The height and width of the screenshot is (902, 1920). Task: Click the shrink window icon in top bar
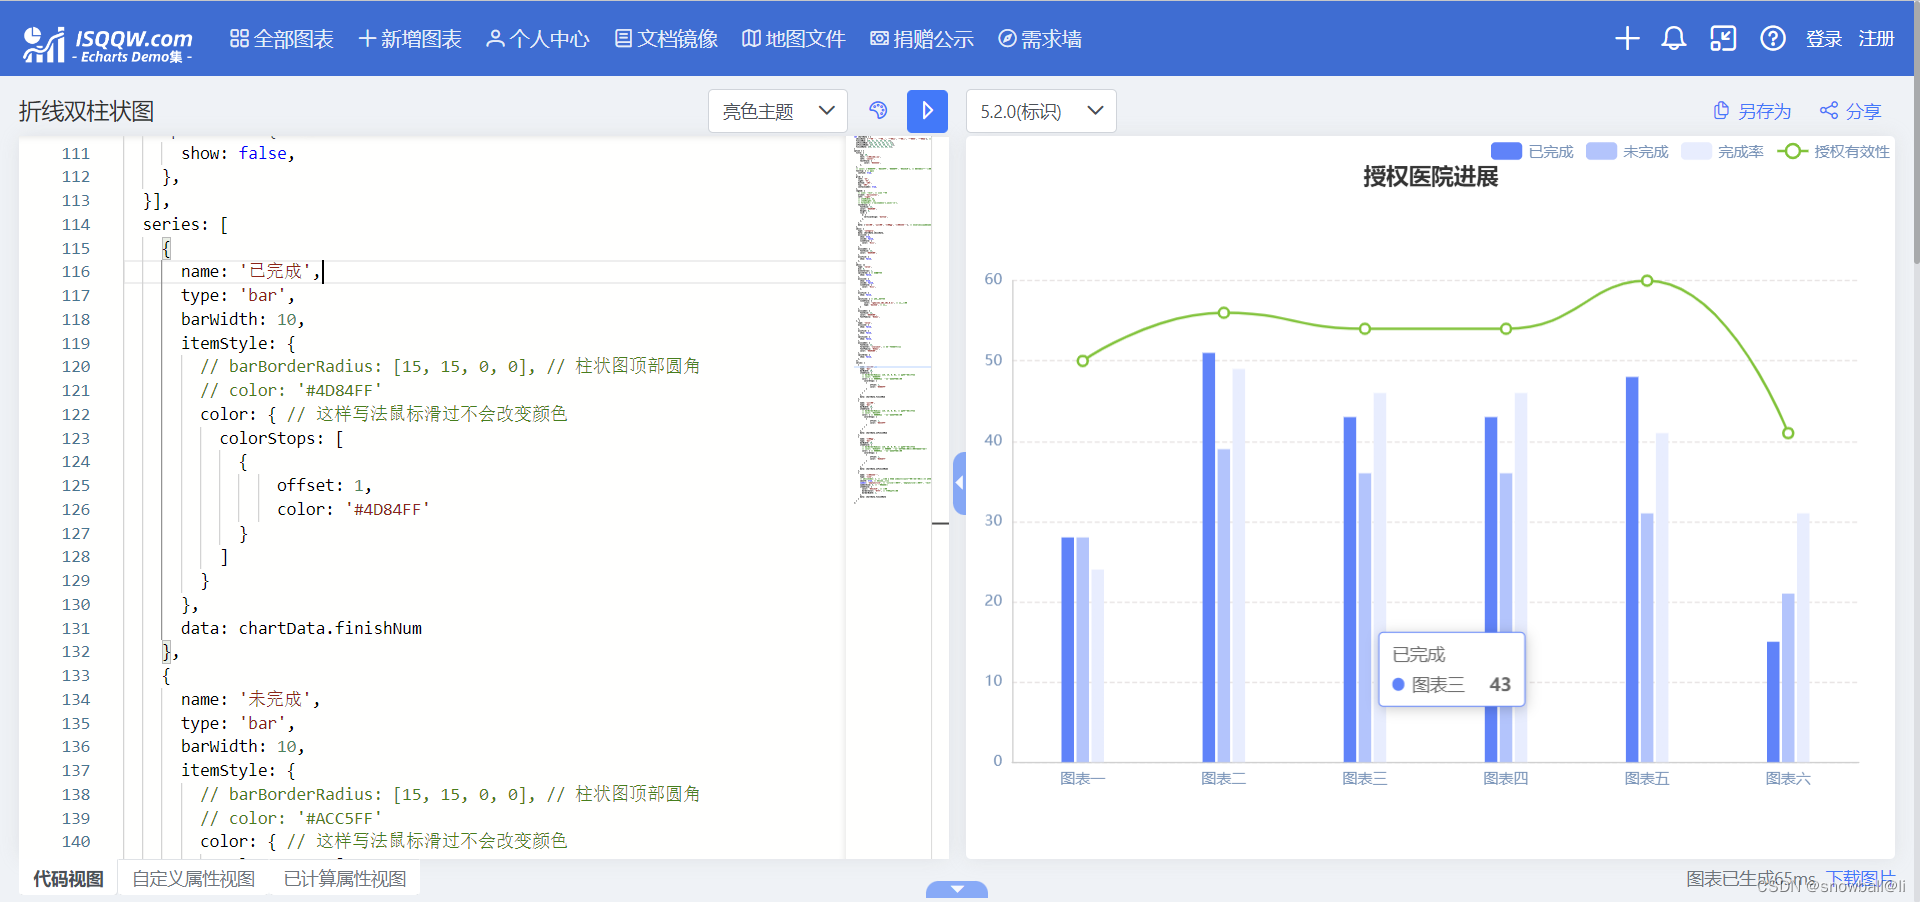(1723, 38)
